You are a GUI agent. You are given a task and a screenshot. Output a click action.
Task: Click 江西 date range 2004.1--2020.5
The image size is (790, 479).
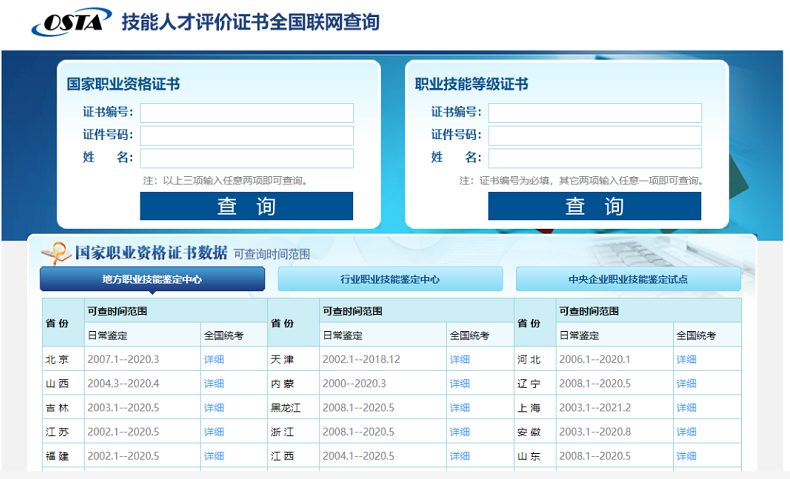(358, 456)
